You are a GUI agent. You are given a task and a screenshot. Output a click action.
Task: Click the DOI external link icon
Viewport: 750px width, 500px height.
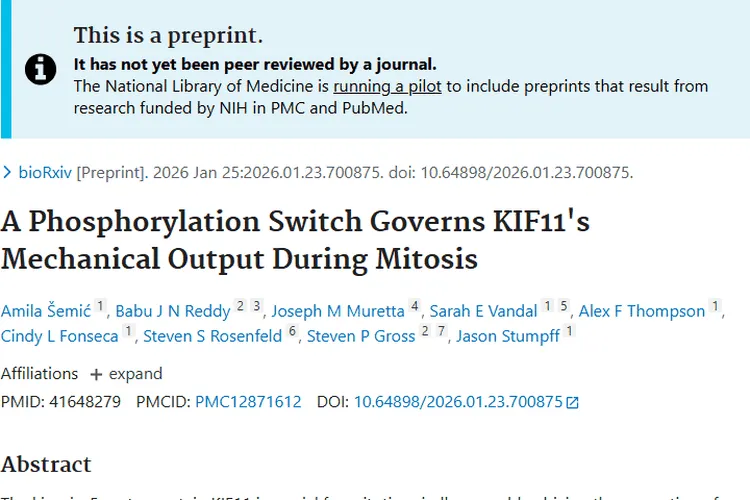(573, 403)
